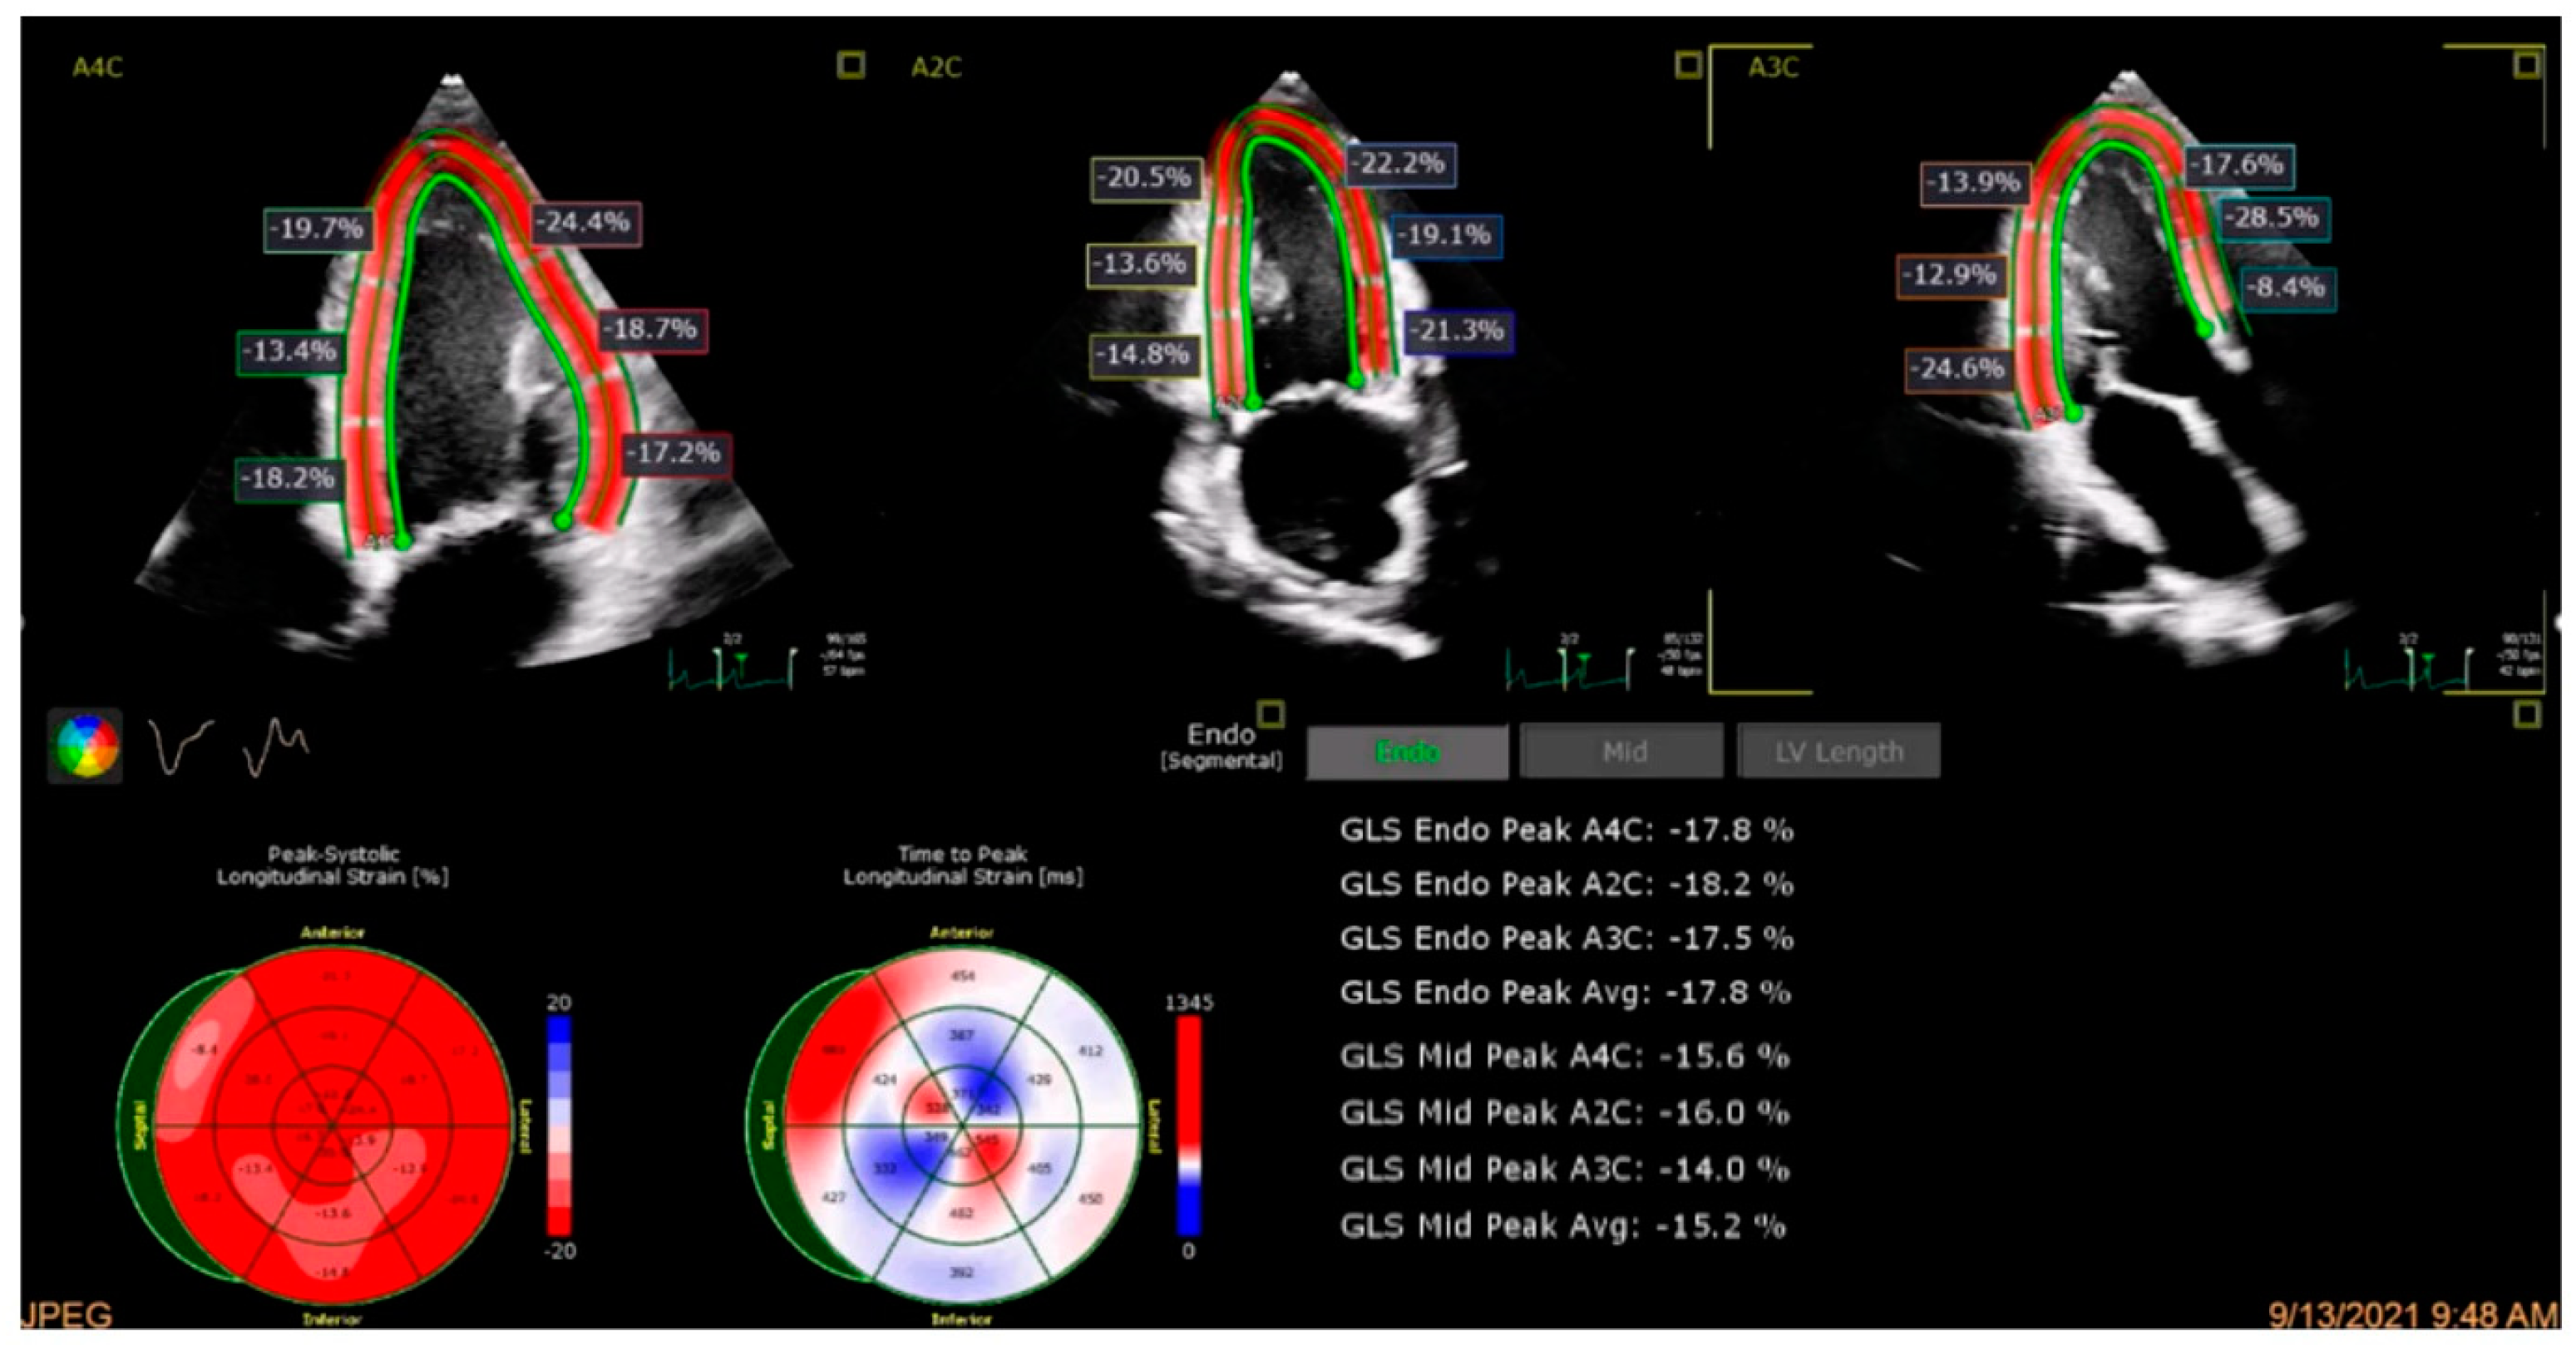Click the square icon in A3C panel corner
The image size is (2576, 1345).
[2526, 65]
